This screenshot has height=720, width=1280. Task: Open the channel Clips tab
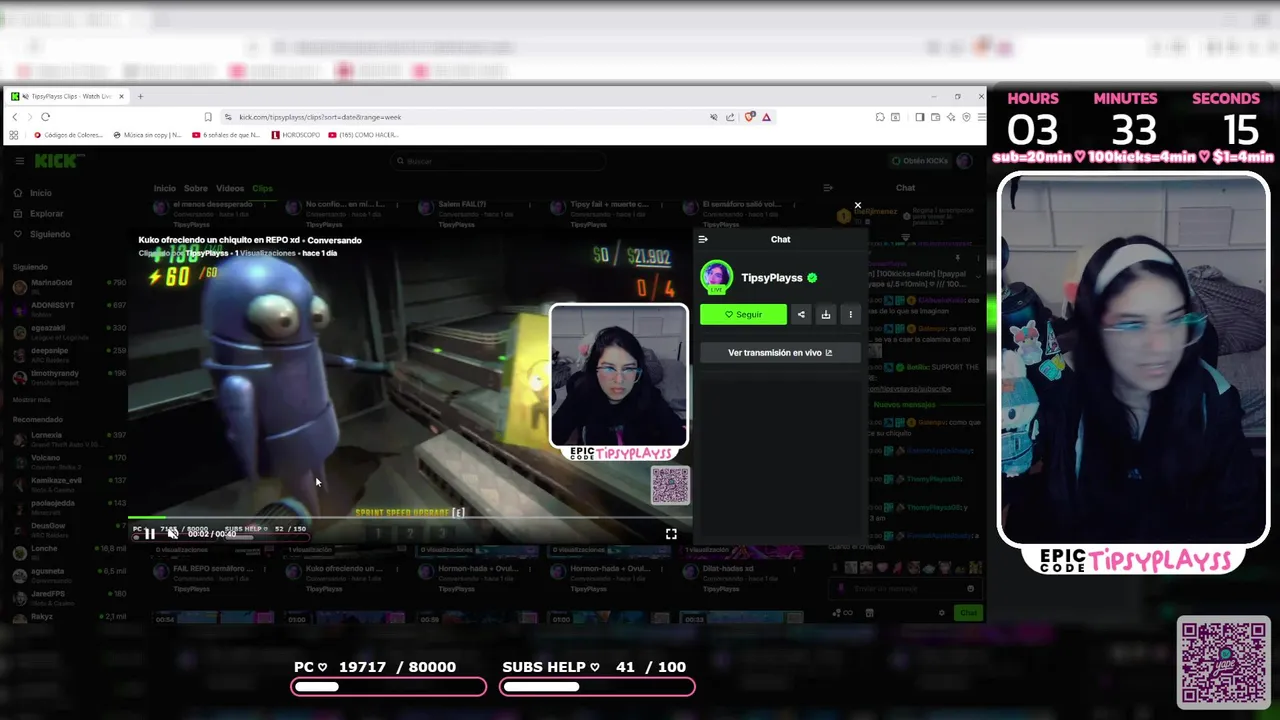262,188
